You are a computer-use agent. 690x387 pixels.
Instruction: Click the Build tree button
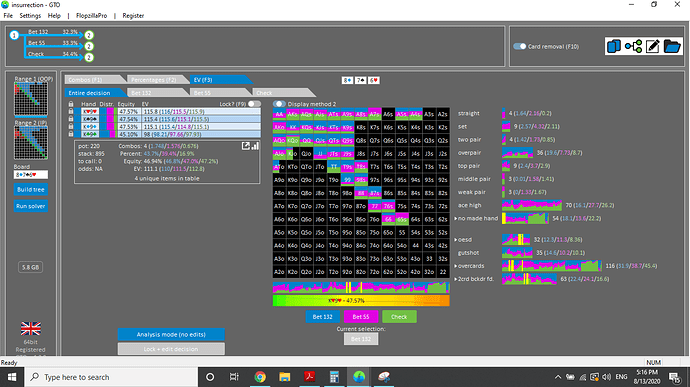click(x=31, y=189)
